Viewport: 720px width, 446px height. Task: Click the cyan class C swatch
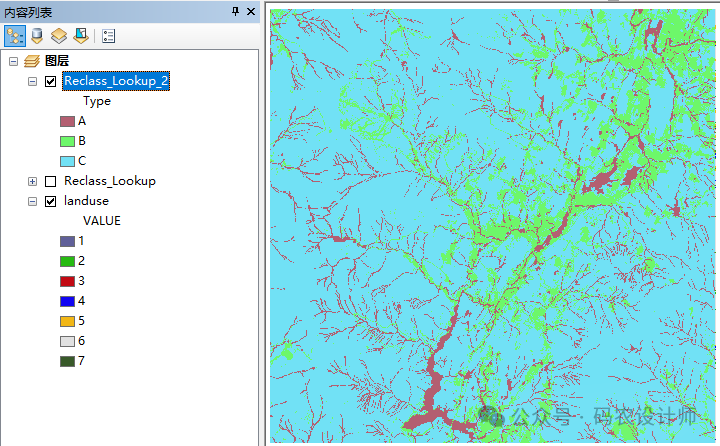click(x=68, y=161)
